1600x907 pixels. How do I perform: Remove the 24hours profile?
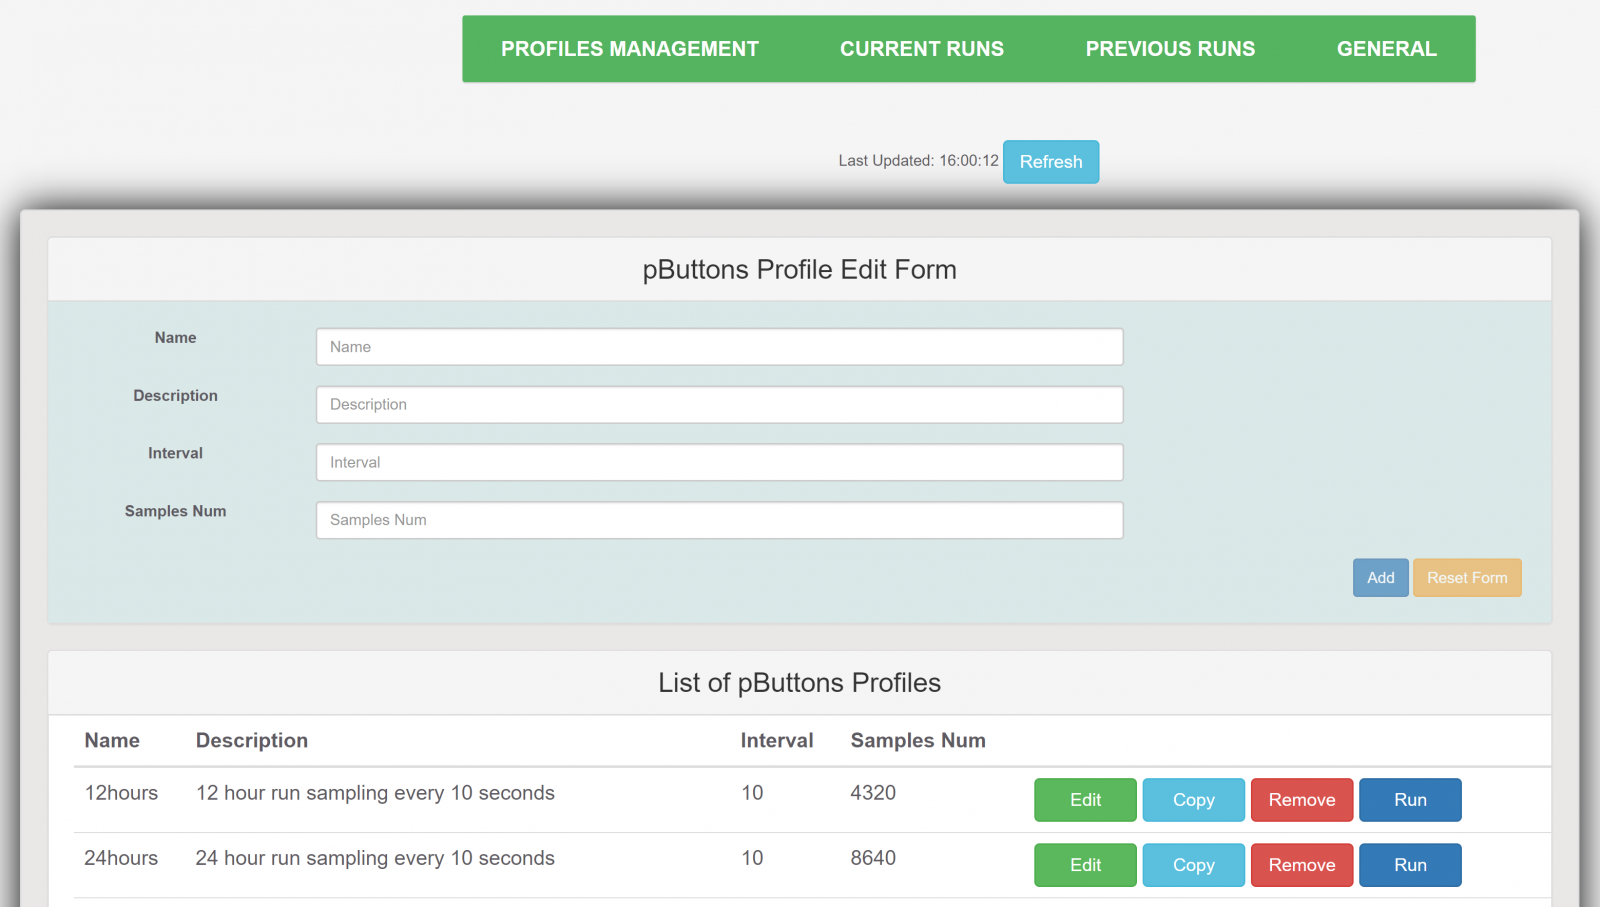(1301, 865)
